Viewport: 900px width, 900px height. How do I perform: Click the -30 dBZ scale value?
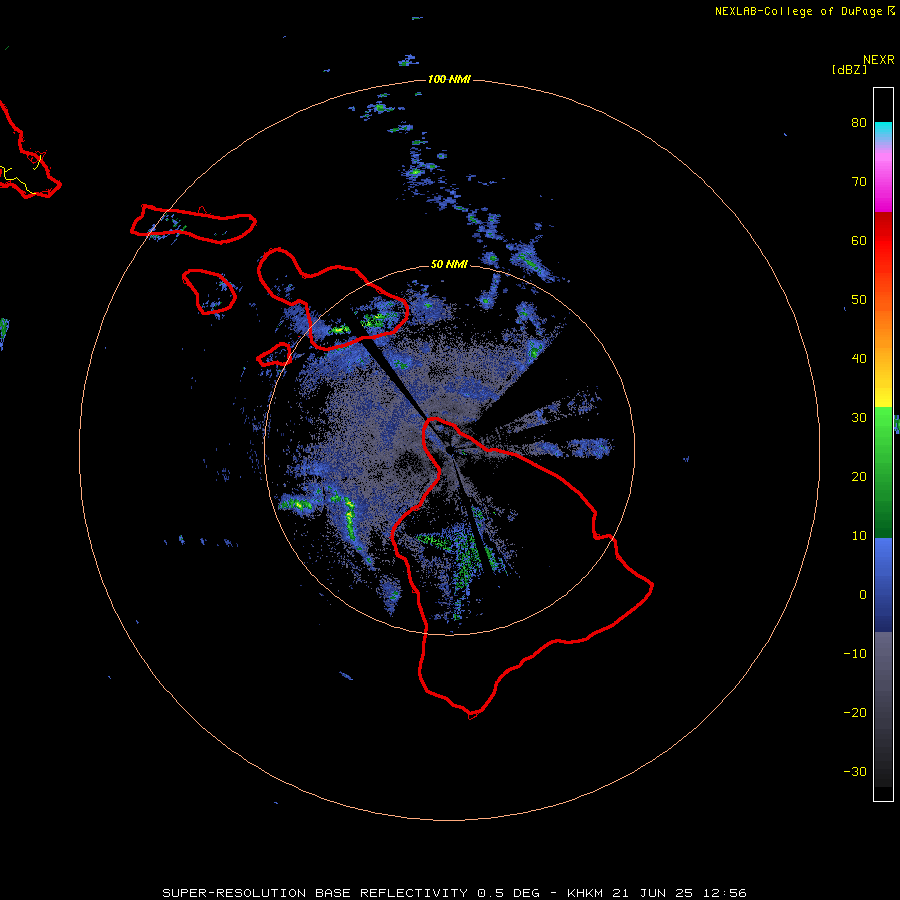coord(855,771)
